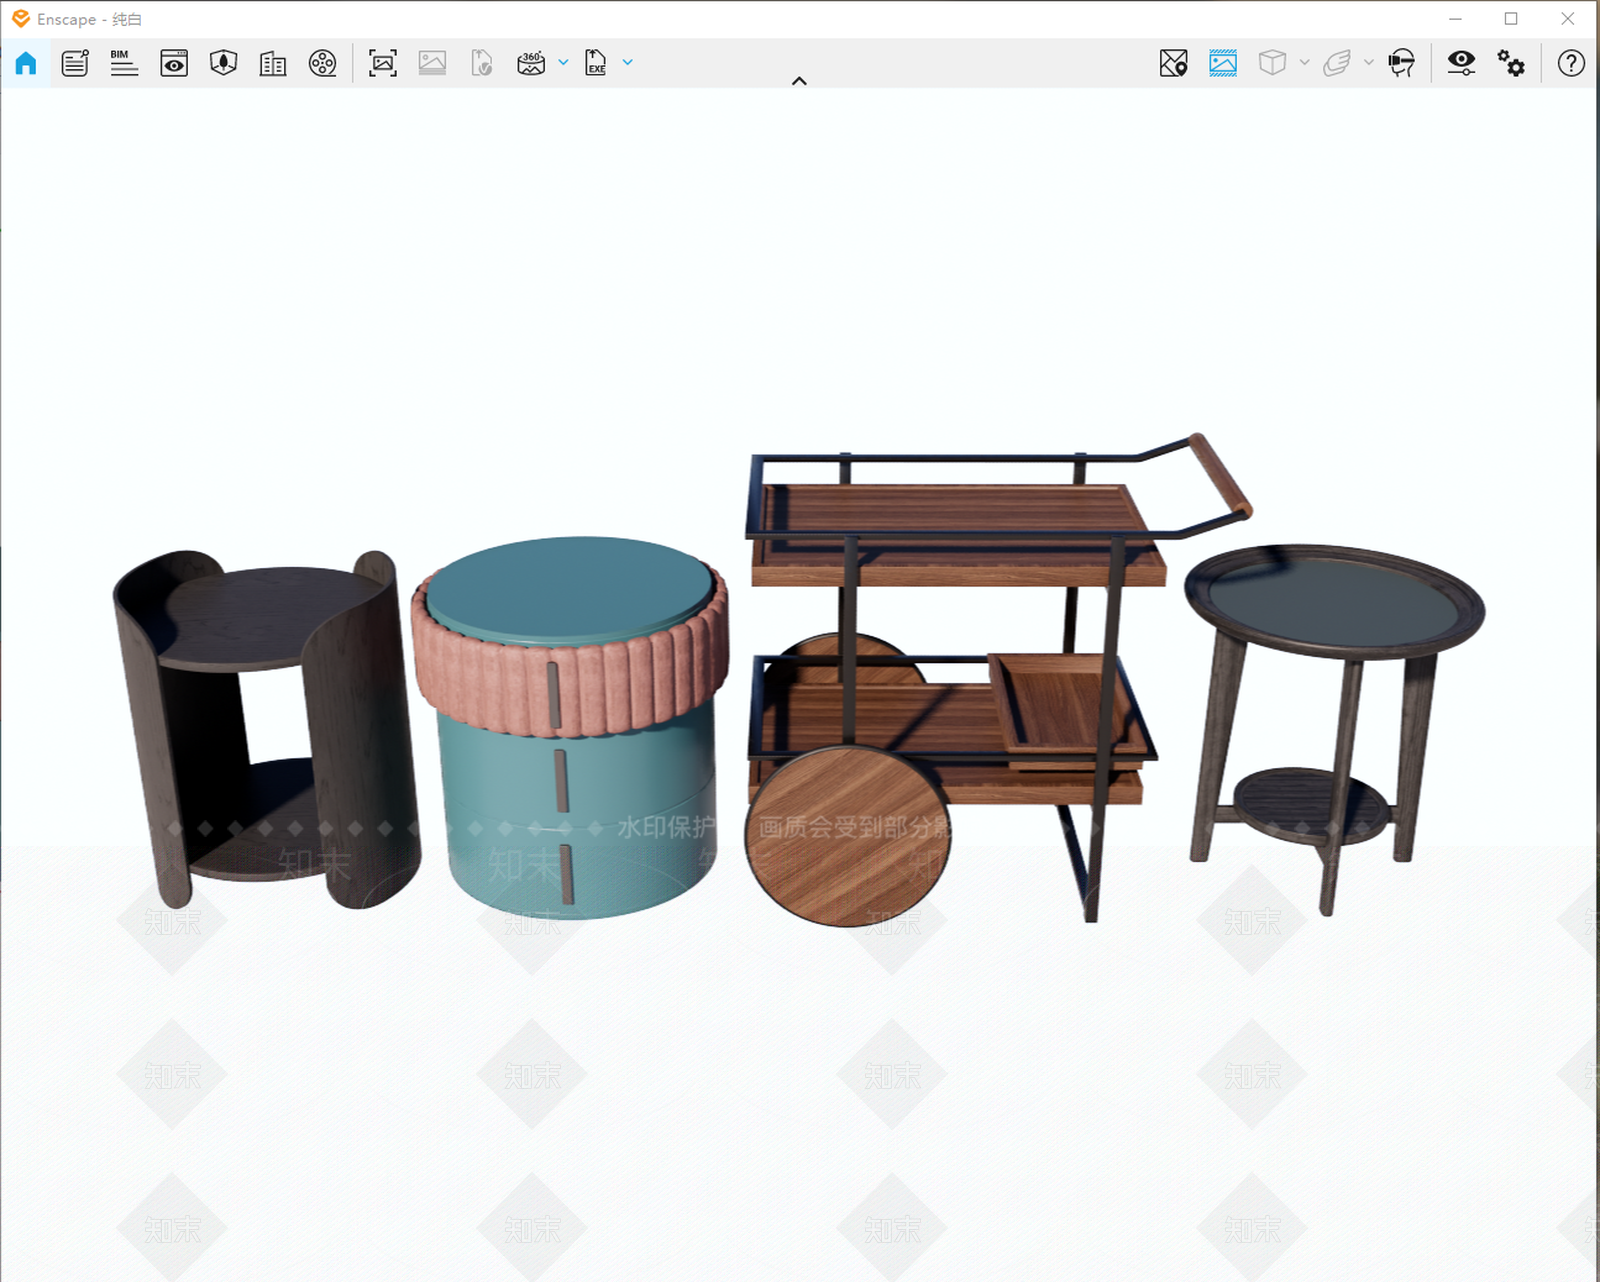
Task: Open Visual Settings eye icon
Action: coord(1461,63)
